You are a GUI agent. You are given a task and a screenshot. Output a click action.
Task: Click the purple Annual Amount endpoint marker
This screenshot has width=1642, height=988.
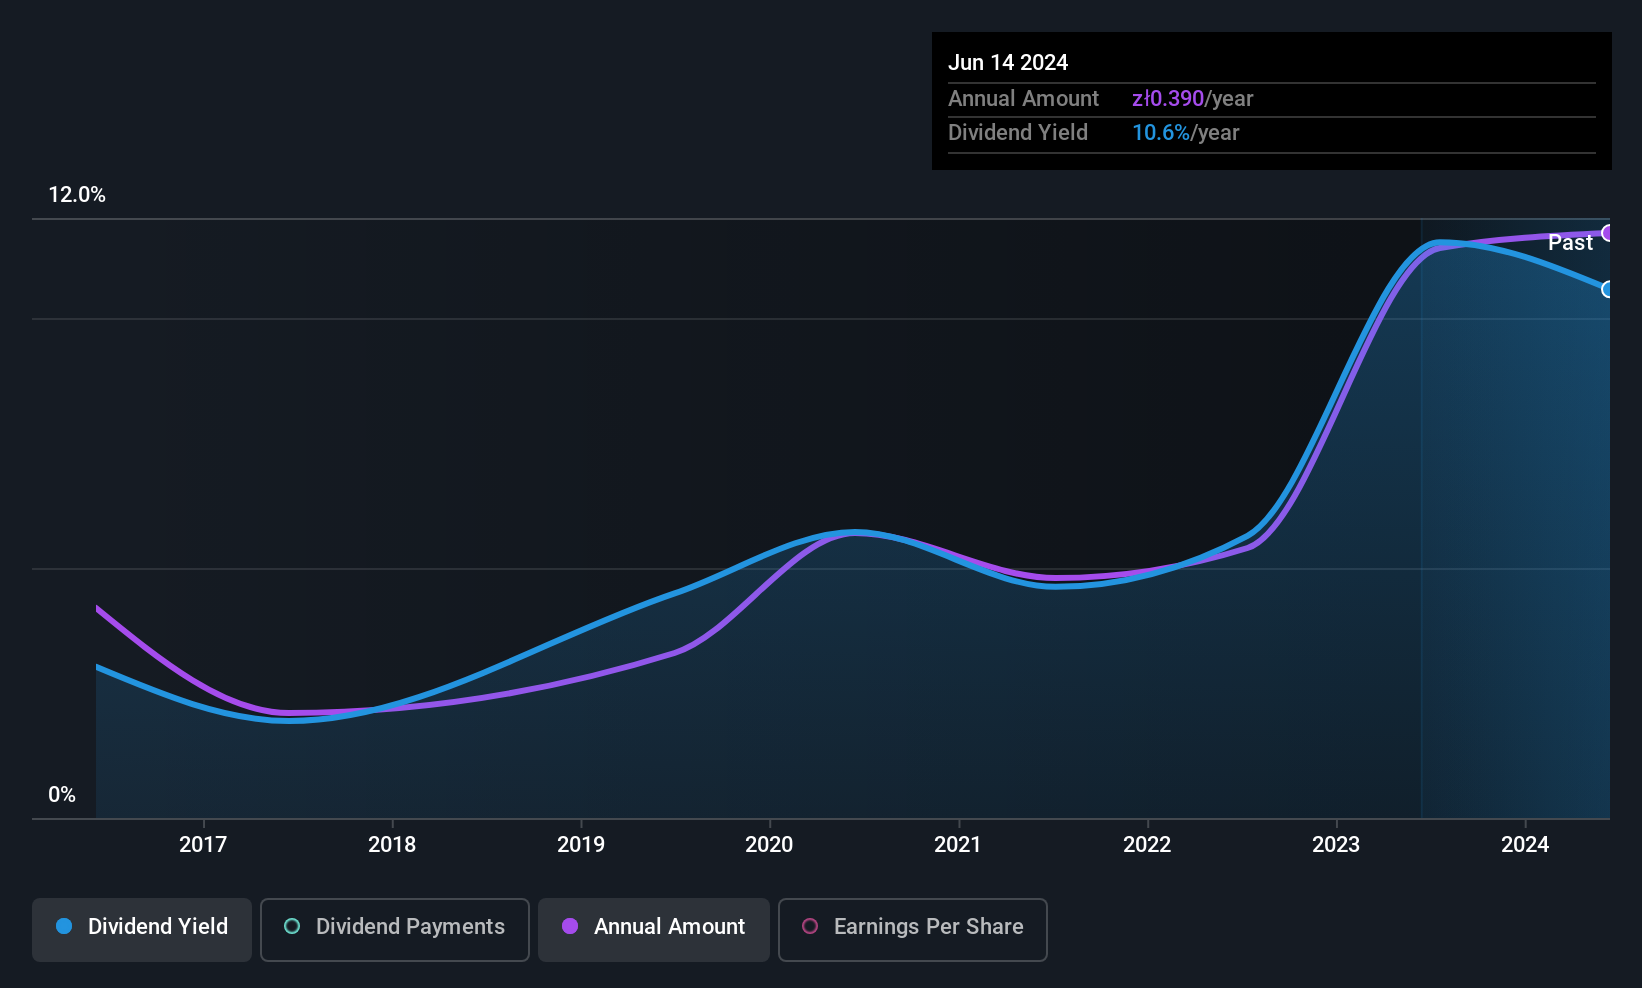click(x=1608, y=233)
